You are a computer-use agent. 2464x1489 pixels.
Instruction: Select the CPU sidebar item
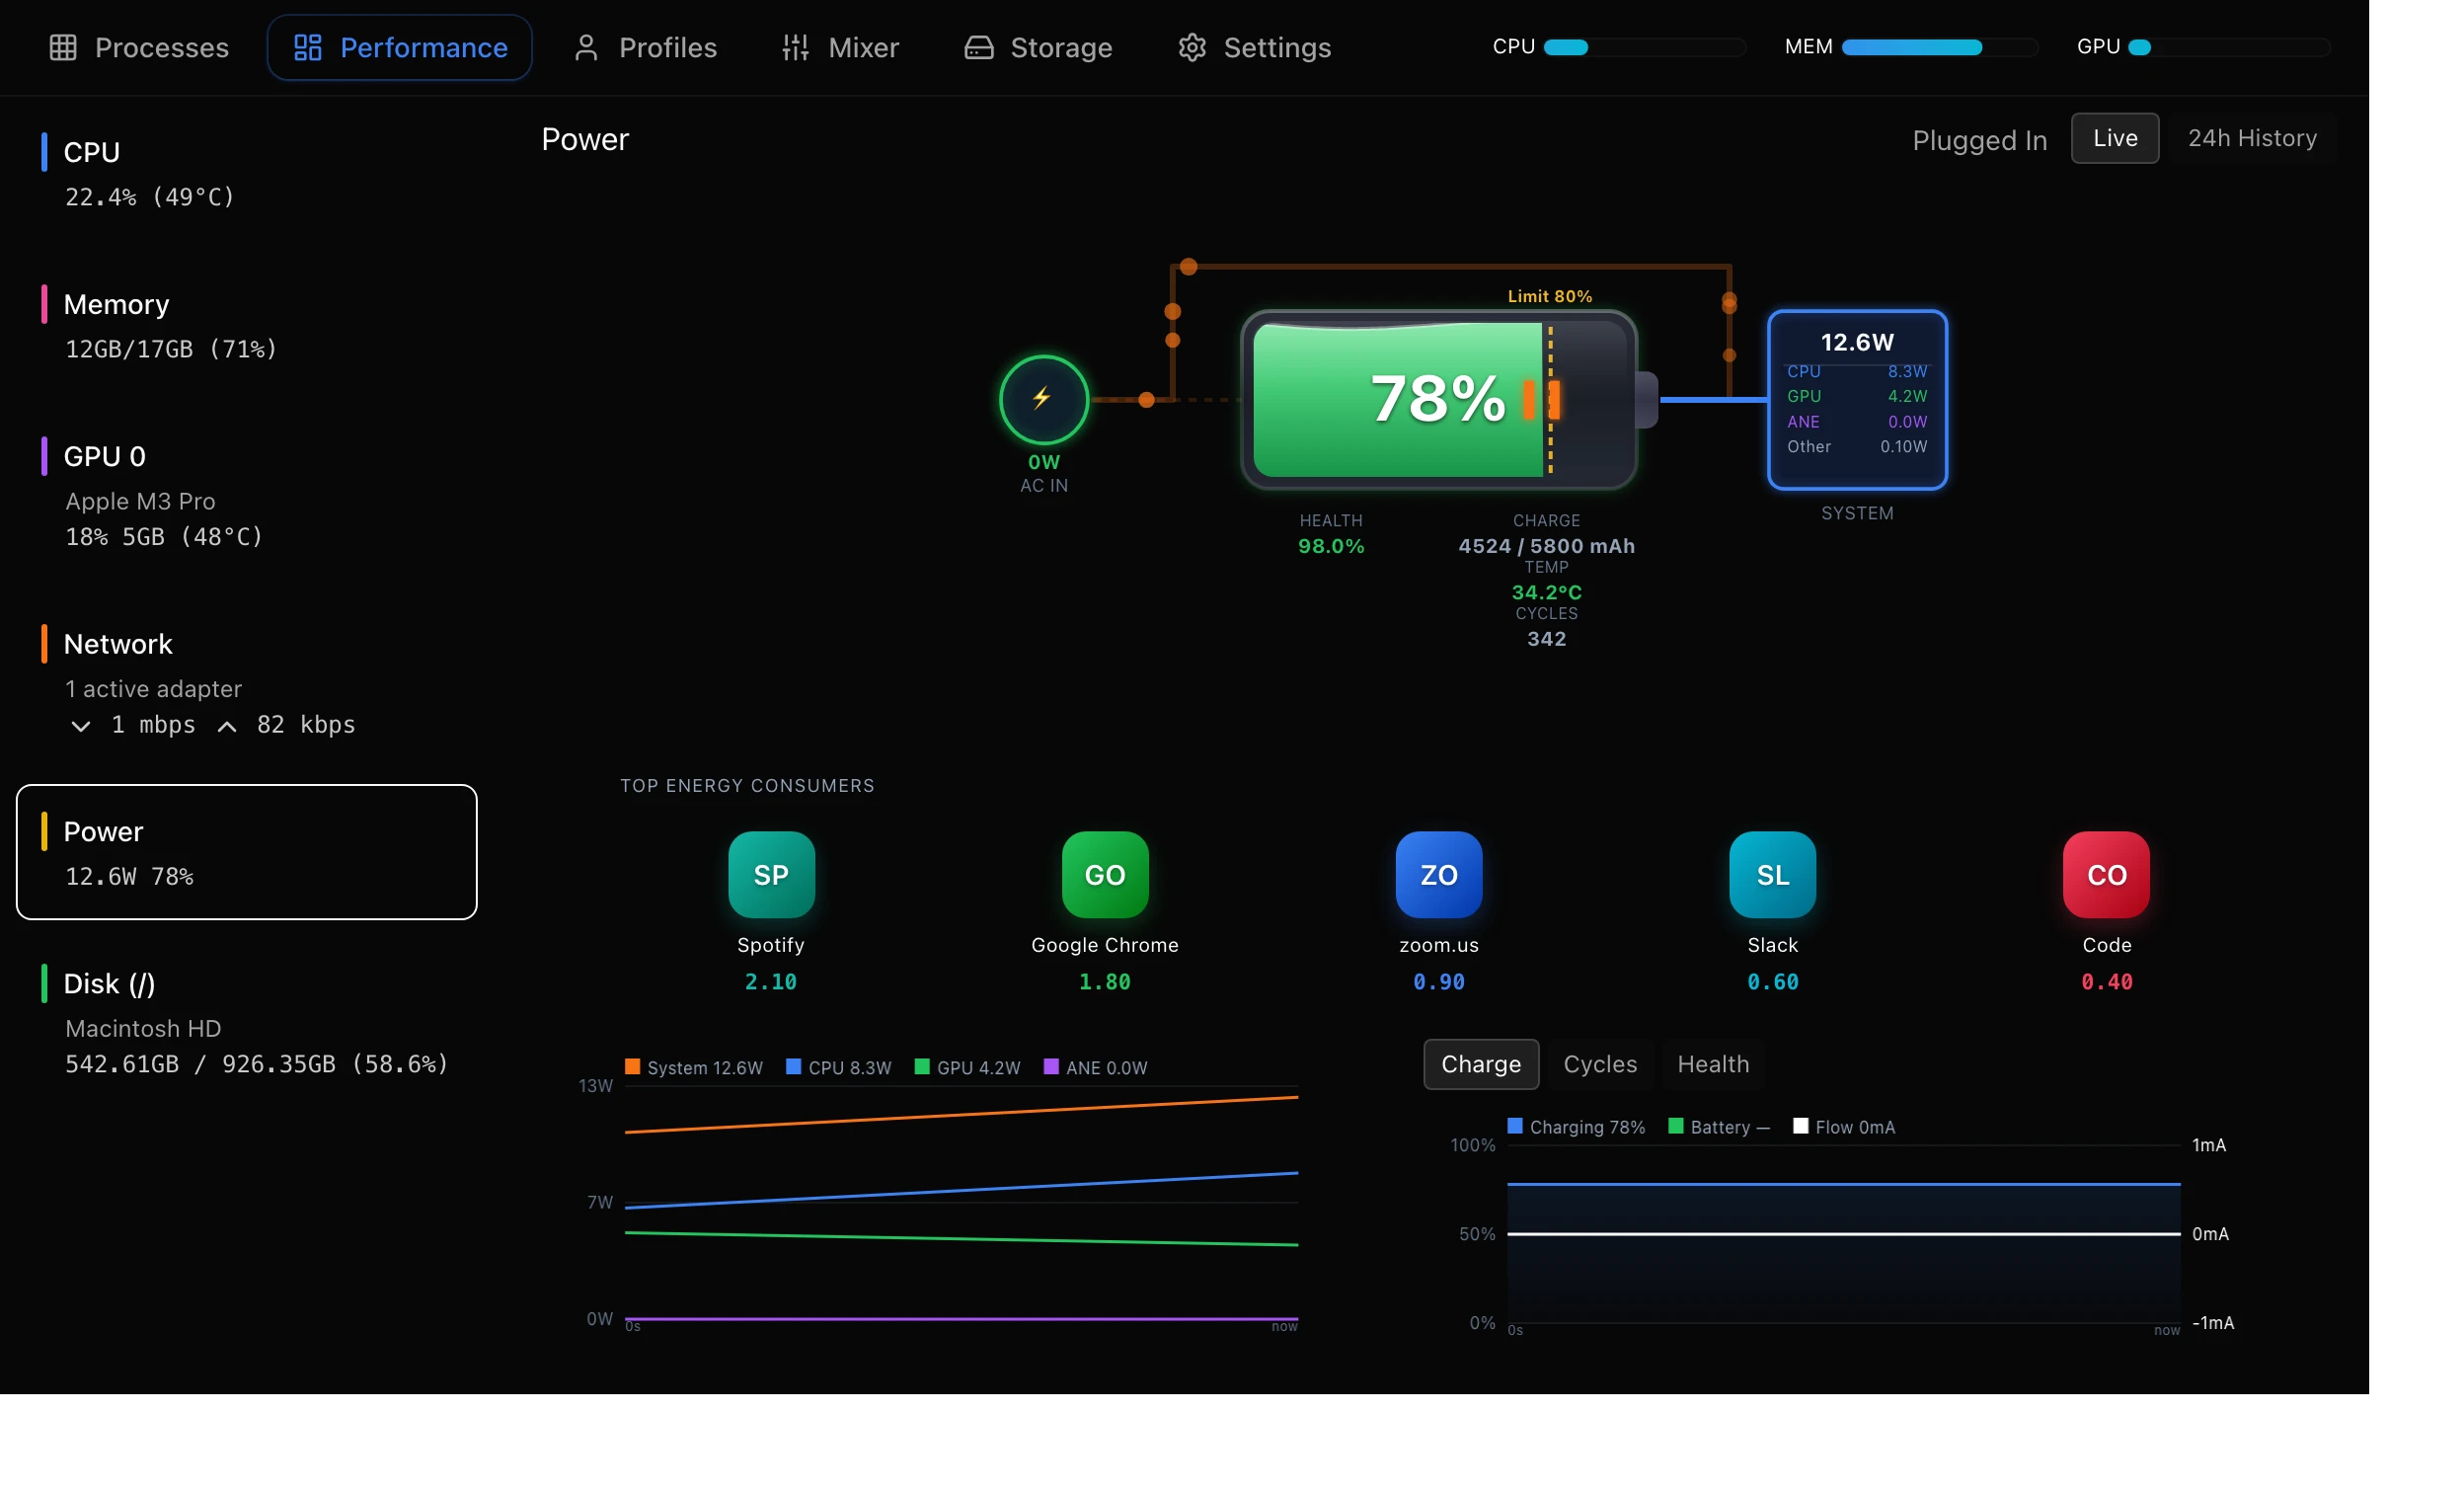click(246, 173)
